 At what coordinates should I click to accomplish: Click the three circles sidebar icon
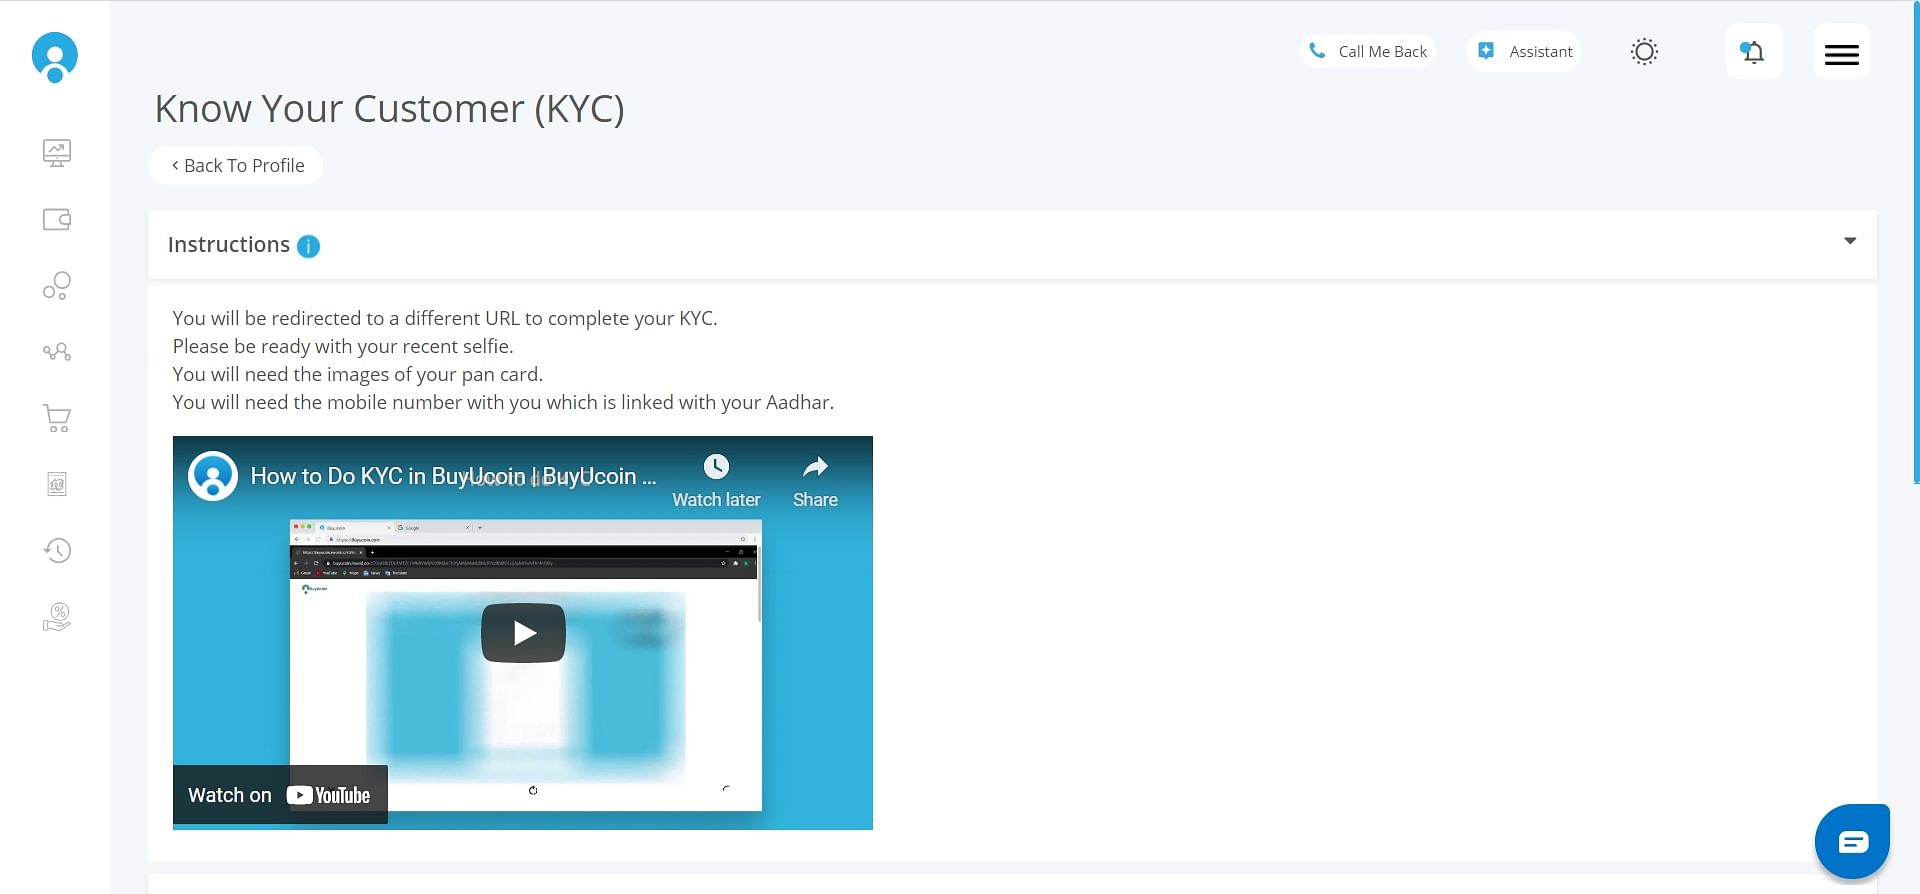point(57,286)
